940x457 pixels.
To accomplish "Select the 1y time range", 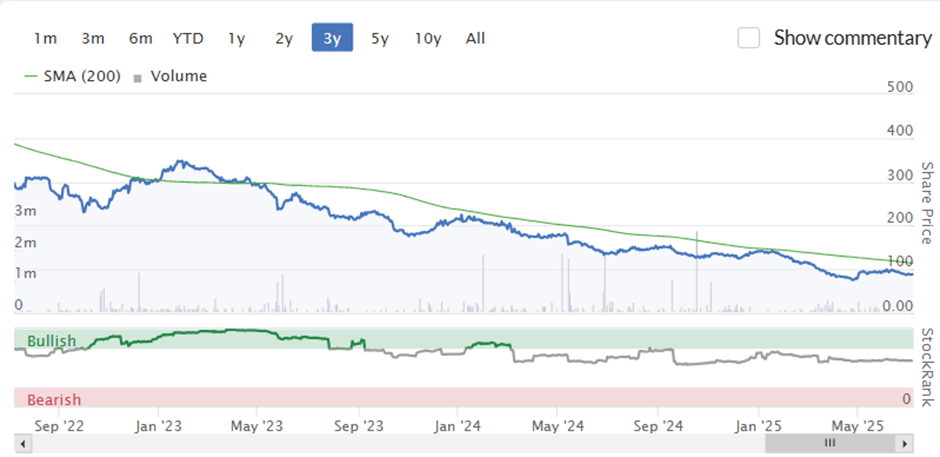I will coord(236,38).
